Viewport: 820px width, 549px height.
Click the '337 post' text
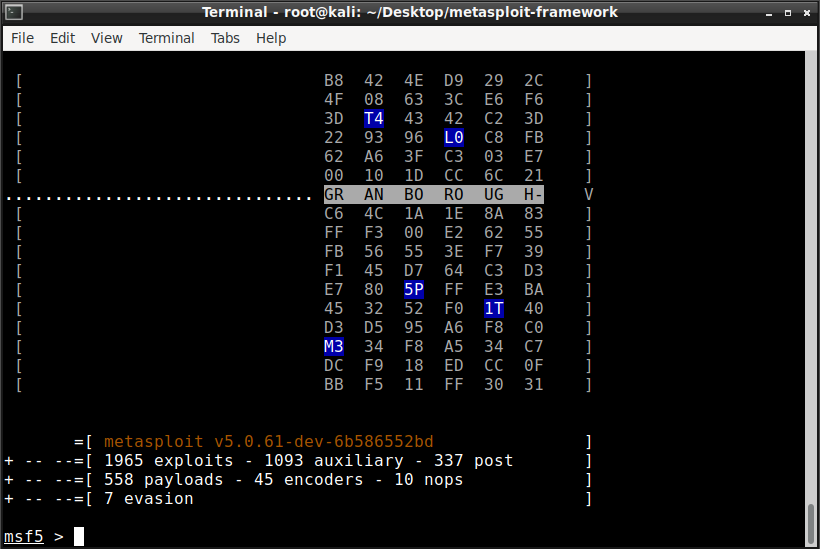pyautogui.click(x=473, y=461)
